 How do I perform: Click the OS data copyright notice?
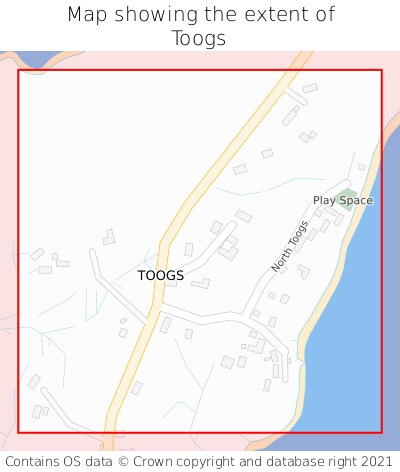tap(199, 462)
